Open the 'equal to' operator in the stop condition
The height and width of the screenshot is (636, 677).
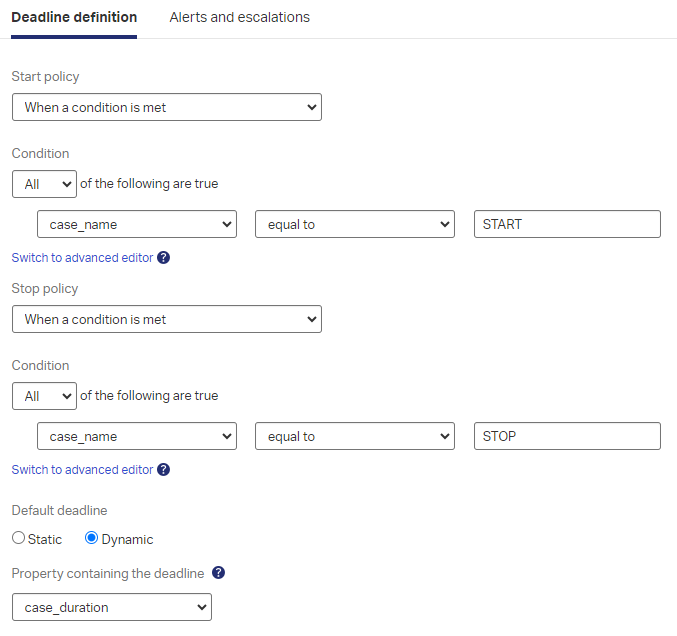[355, 436]
